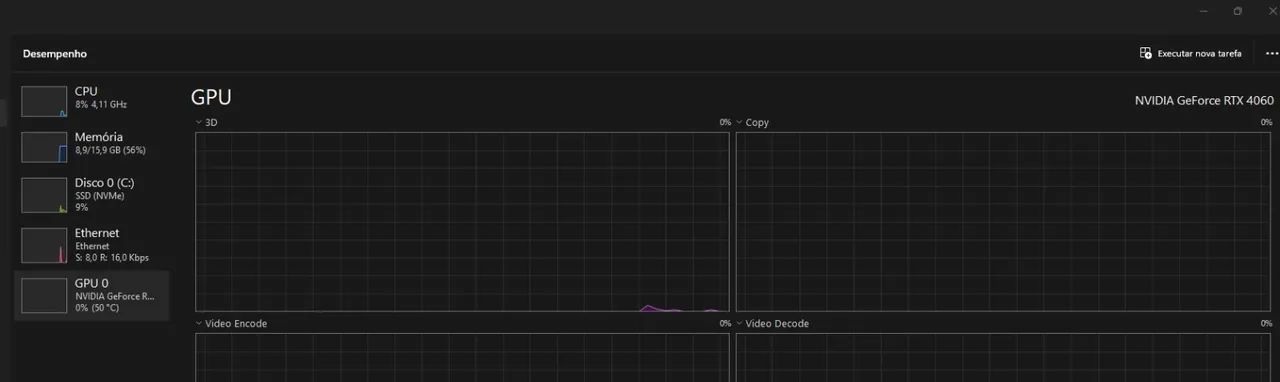Image resolution: width=1280 pixels, height=382 pixels.
Task: Click the Memória mini graph thumbnail
Action: pos(44,147)
